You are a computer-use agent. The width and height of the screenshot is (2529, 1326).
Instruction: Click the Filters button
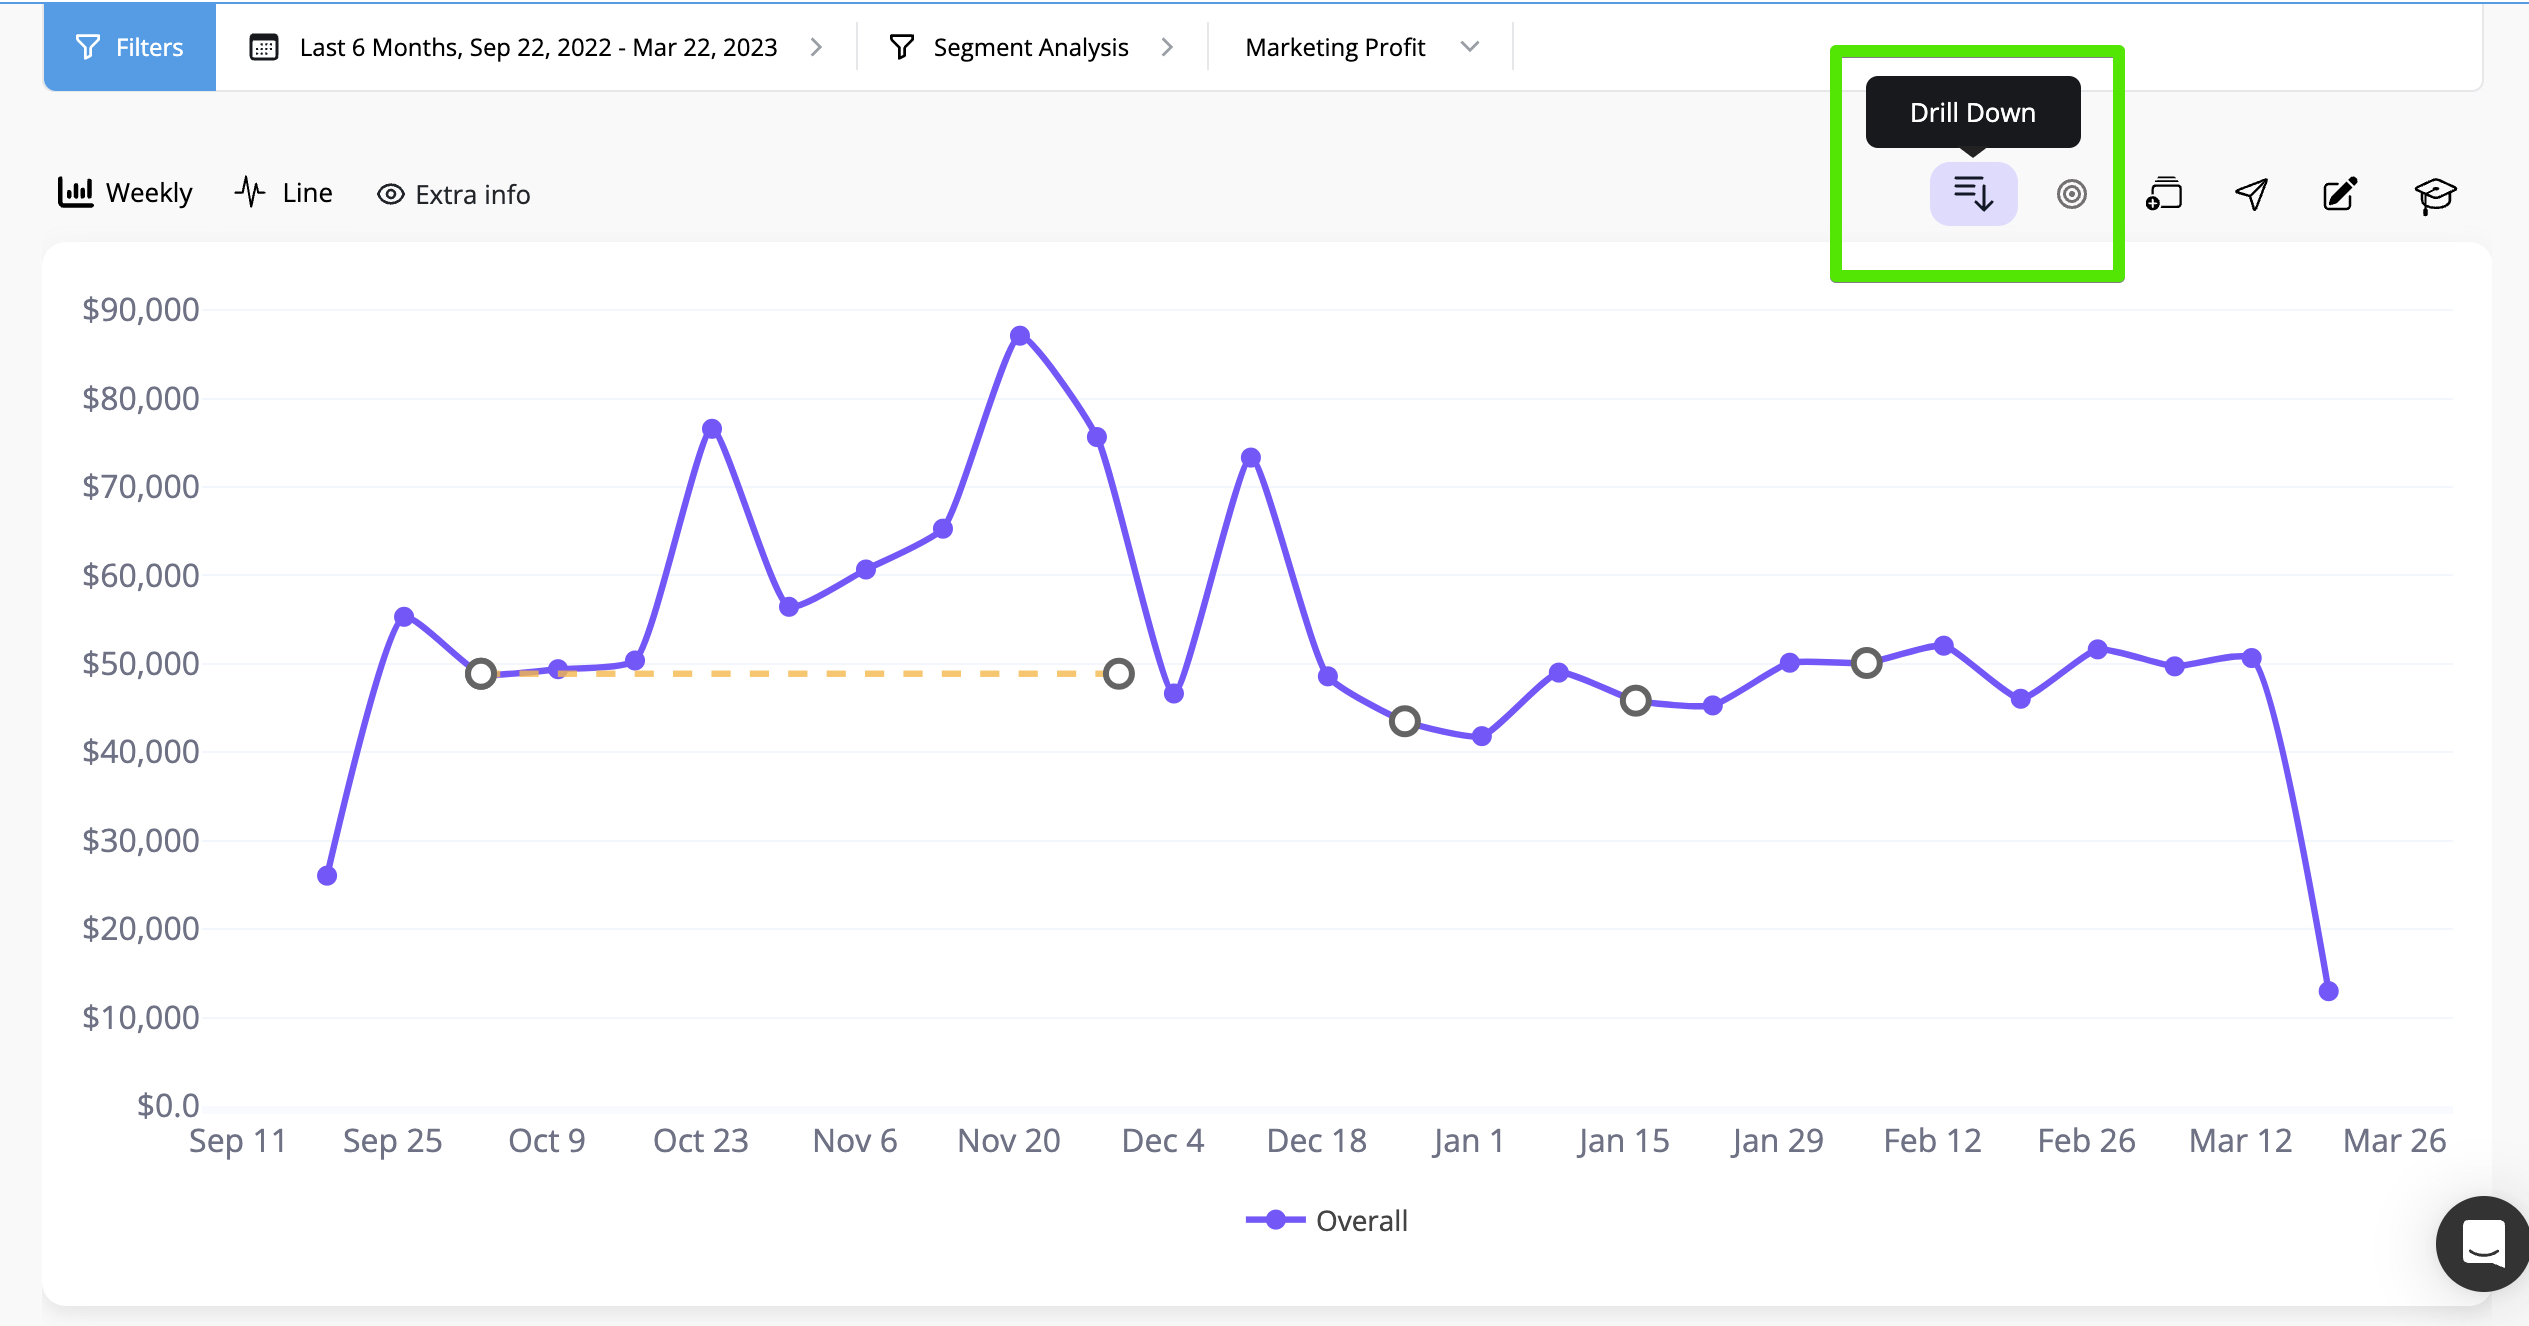130,48
